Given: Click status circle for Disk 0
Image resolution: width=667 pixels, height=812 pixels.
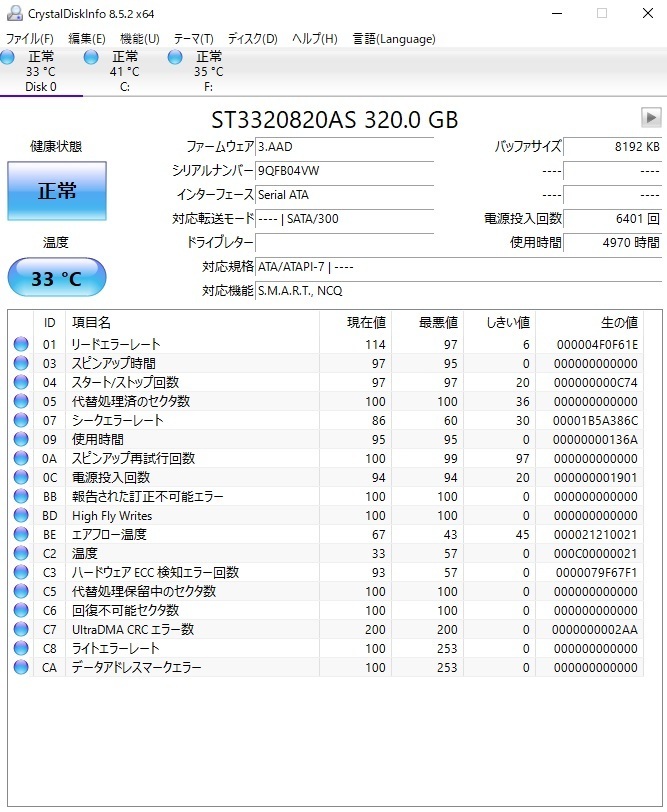Looking at the screenshot, I should 7,57.
